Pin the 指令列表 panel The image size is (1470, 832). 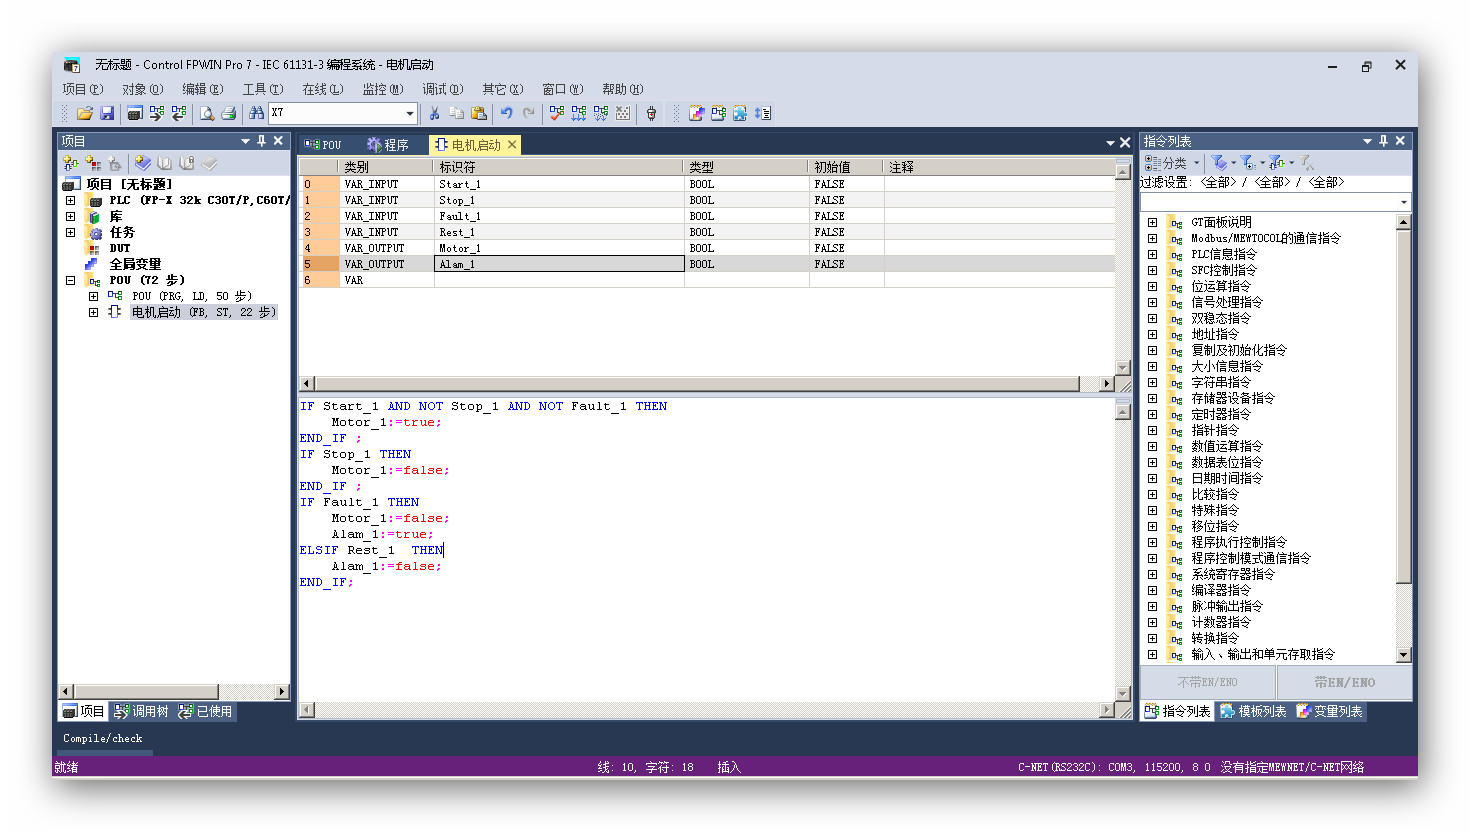coord(1383,141)
